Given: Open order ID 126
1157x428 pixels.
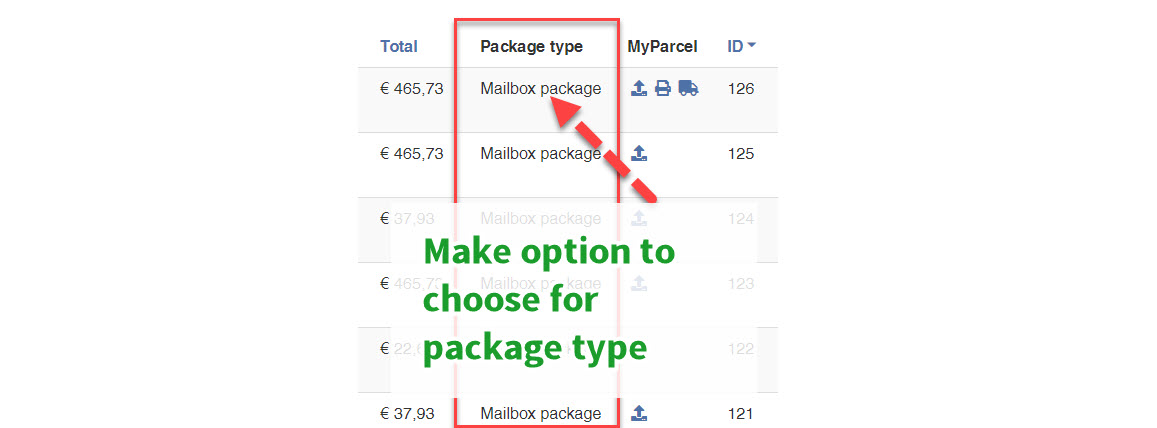Looking at the screenshot, I should pos(741,88).
